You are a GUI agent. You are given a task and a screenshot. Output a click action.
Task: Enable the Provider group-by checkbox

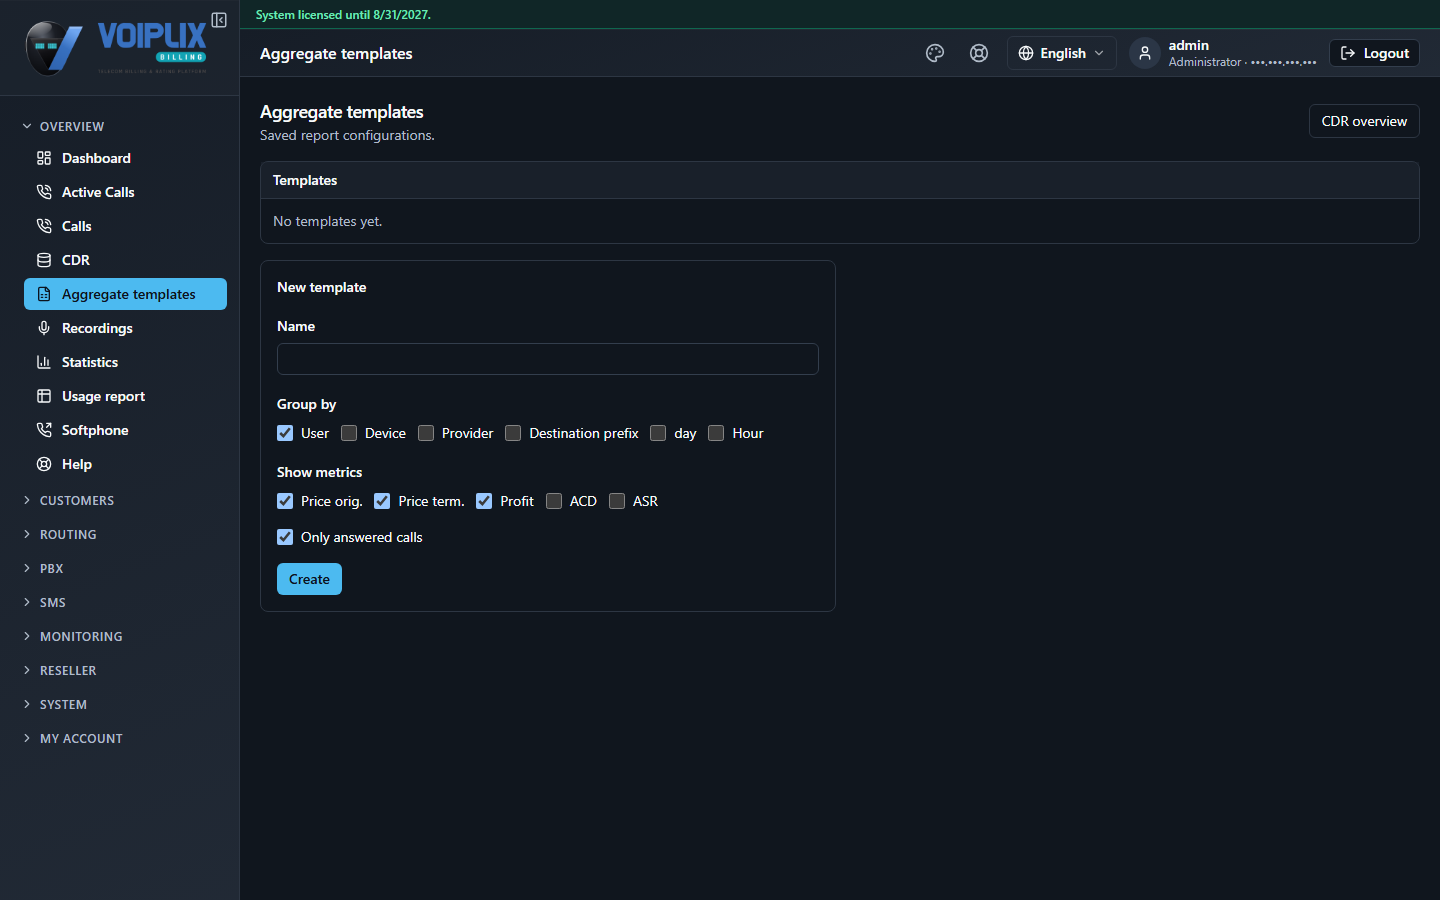pyautogui.click(x=426, y=433)
